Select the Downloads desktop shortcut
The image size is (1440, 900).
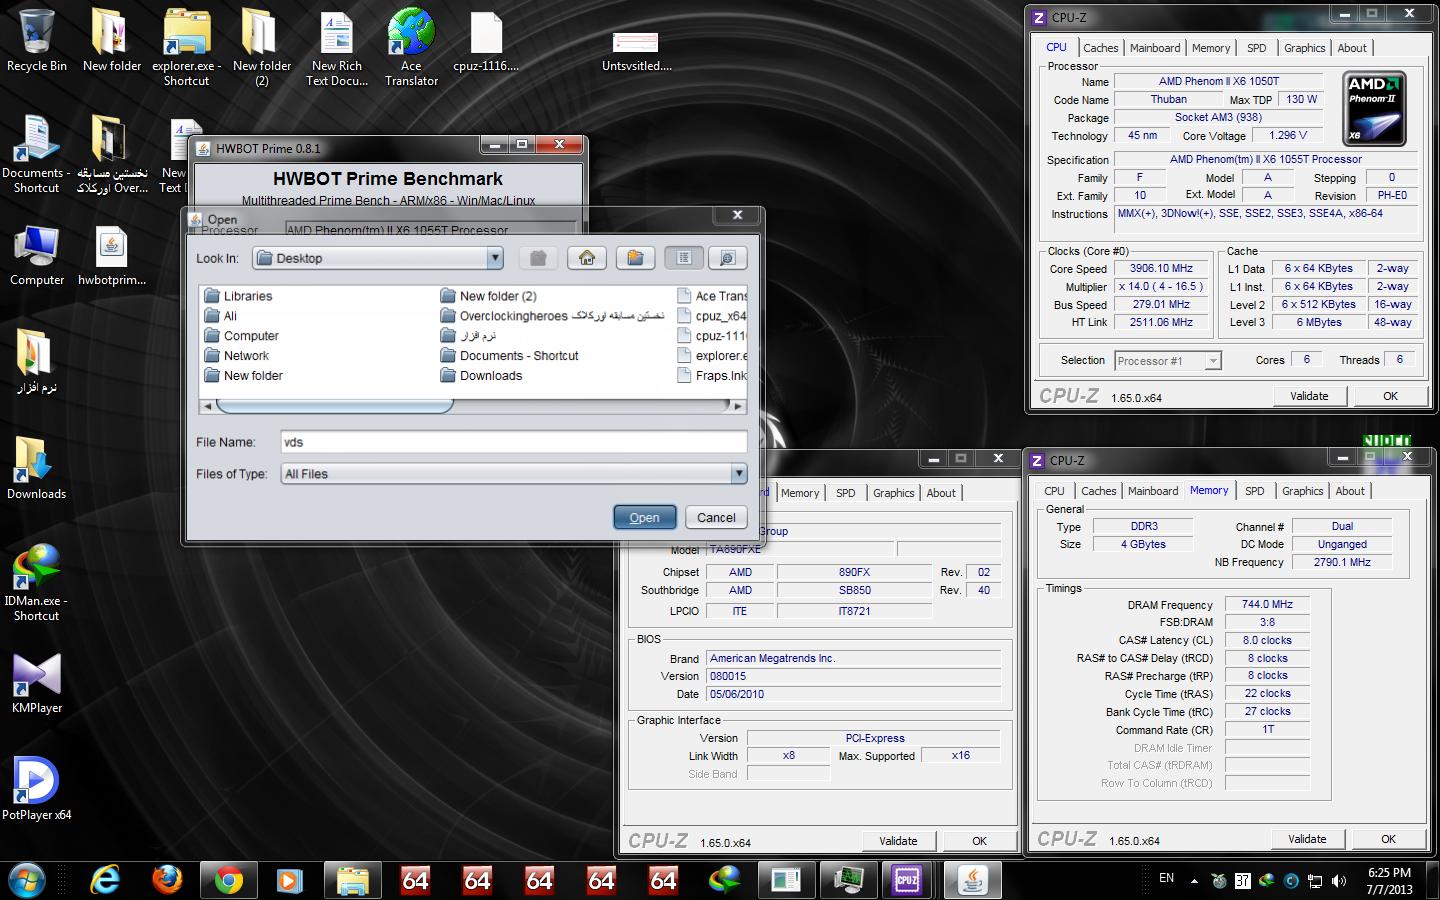[37, 468]
